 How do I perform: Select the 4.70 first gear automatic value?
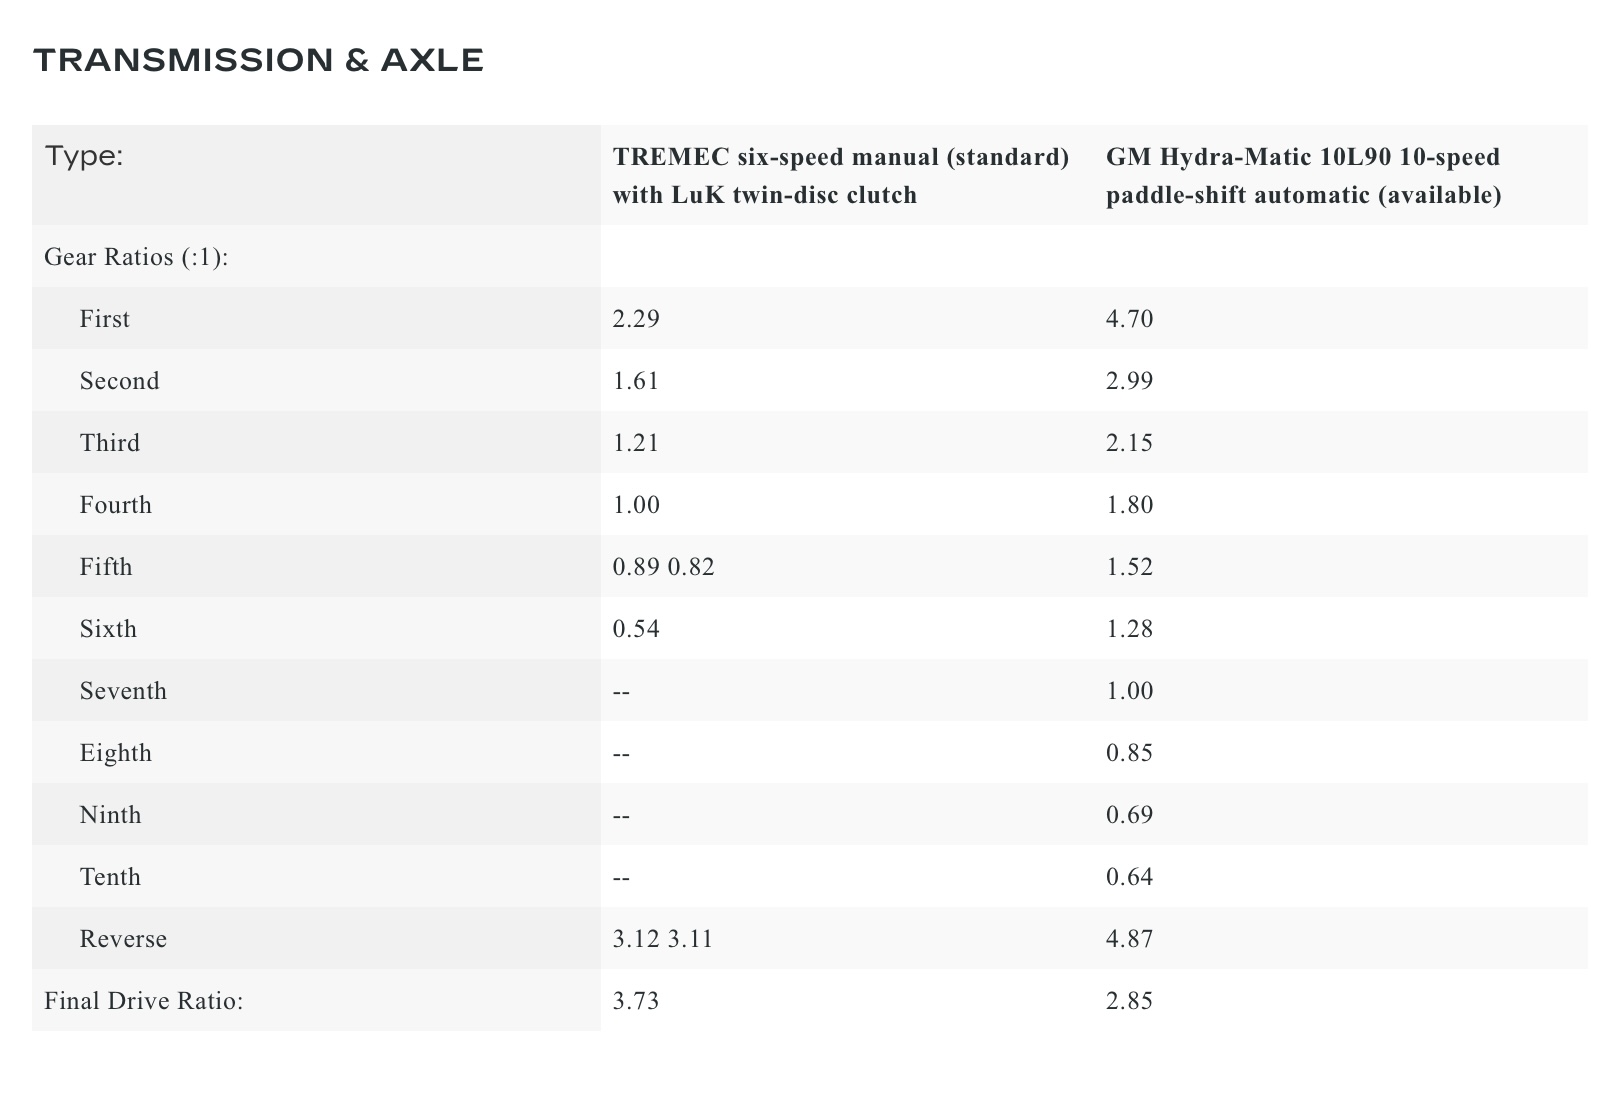[x=1130, y=319]
